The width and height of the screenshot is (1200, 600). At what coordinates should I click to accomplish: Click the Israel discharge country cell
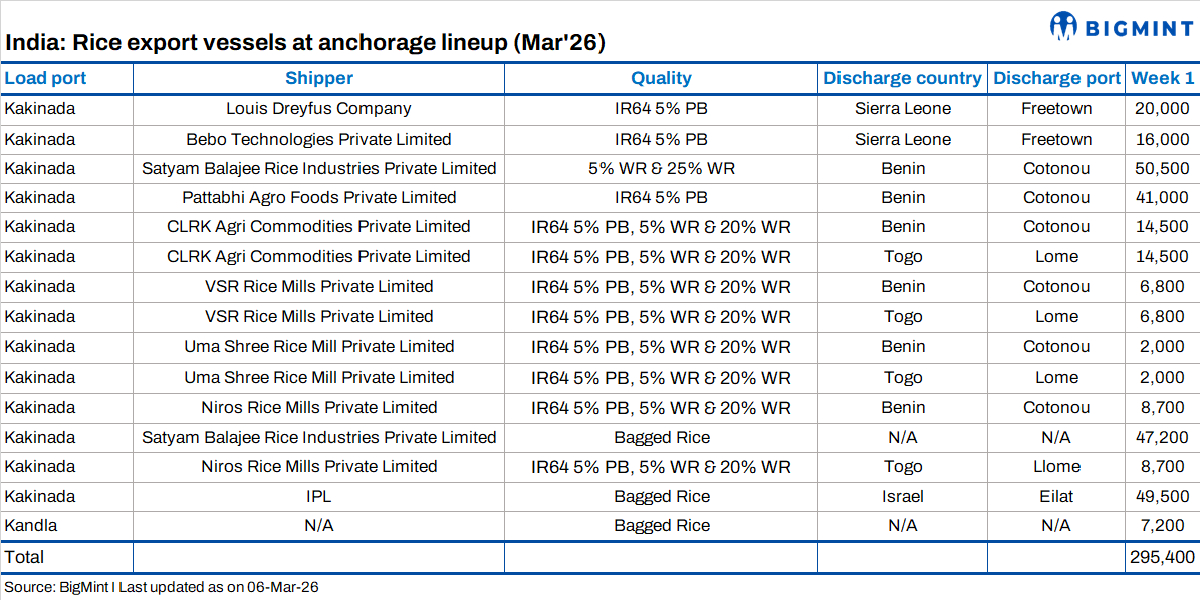tap(902, 496)
